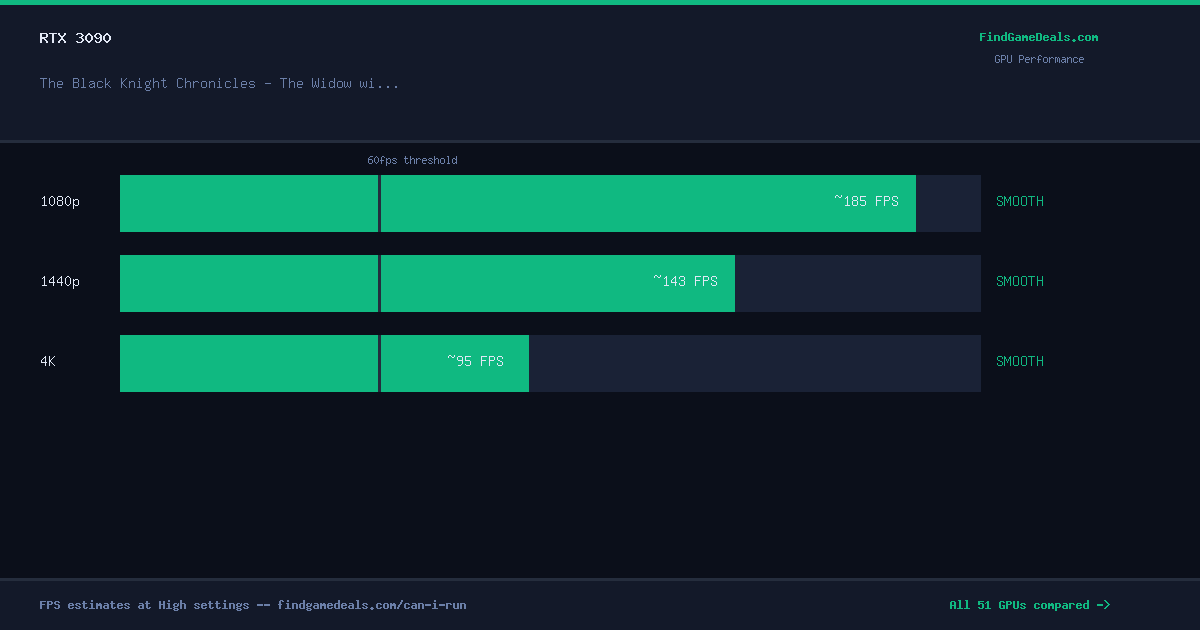1200x630 pixels.
Task: Click the ~95 FPS value label
Action: coord(475,361)
